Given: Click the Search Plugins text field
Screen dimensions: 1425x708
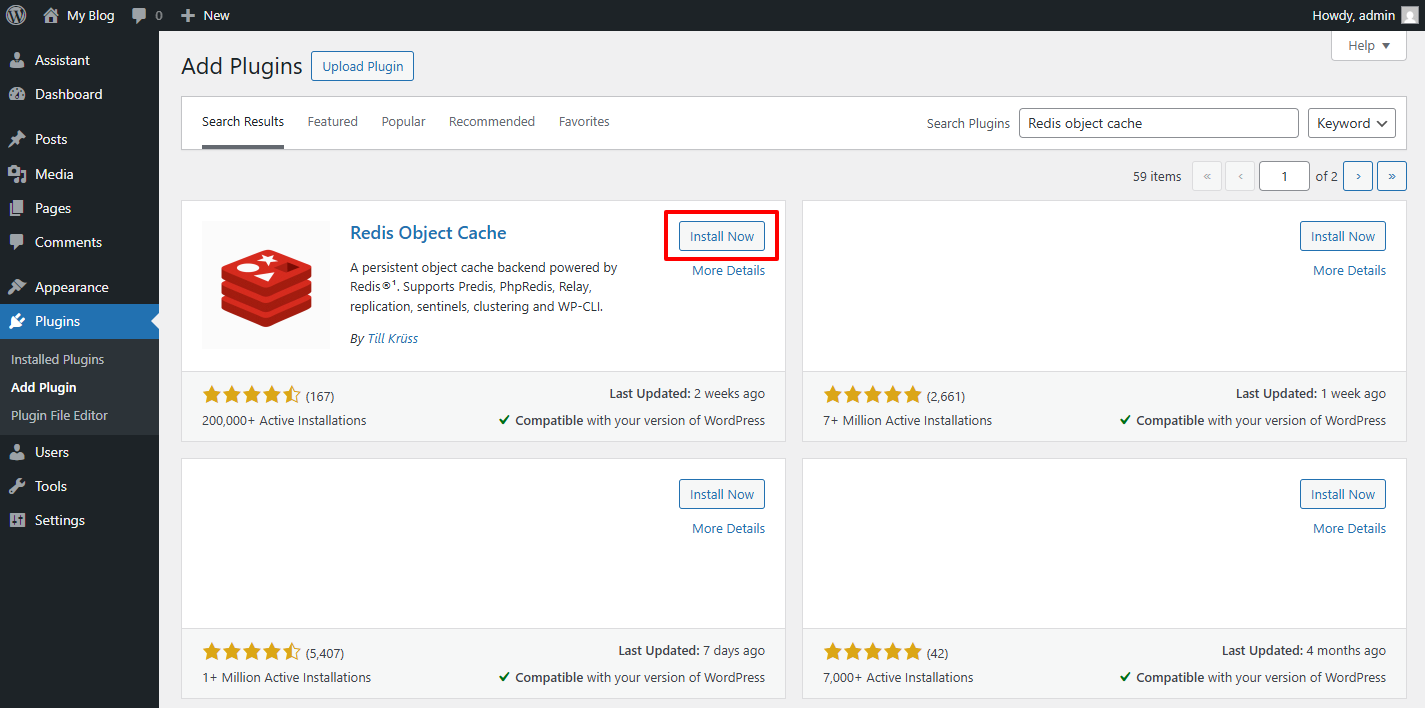Looking at the screenshot, I should (1158, 123).
